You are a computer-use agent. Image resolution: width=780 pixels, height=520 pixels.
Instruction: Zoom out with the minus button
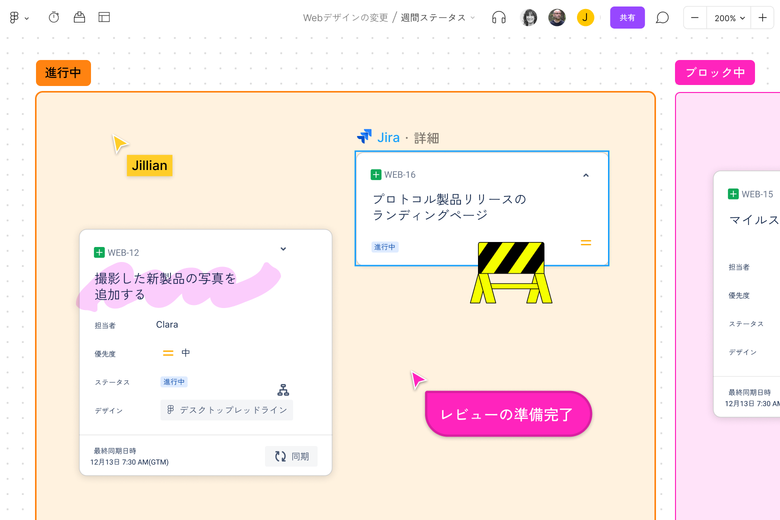(x=695, y=18)
